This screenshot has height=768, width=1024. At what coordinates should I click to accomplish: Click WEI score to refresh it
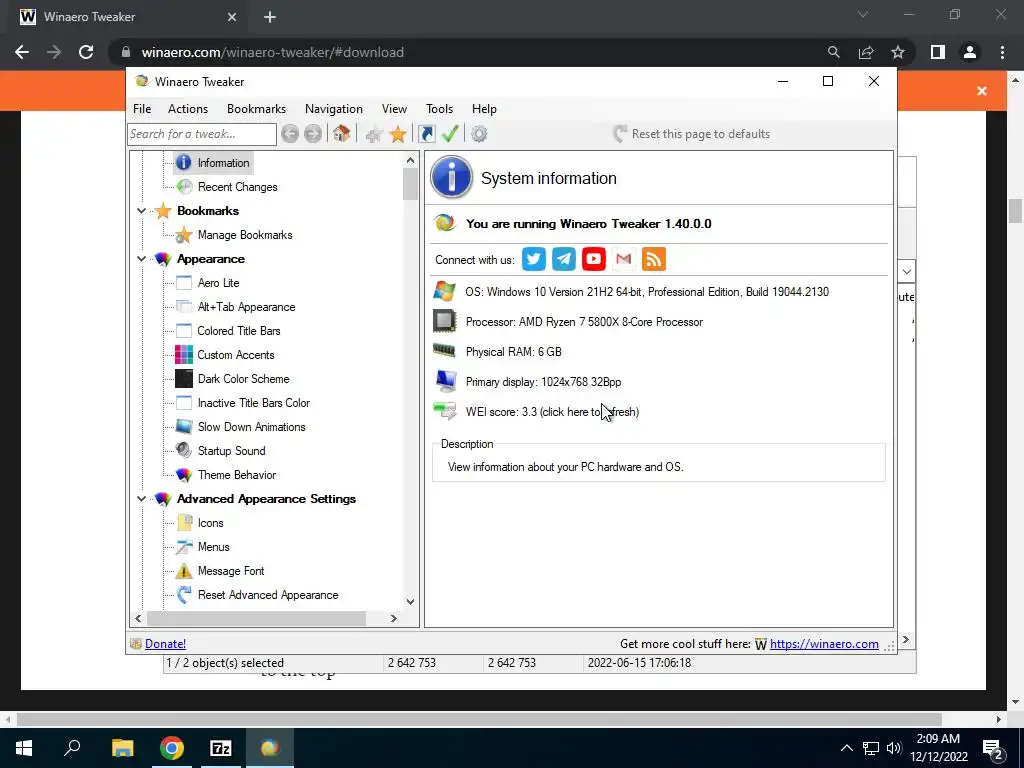pos(552,412)
